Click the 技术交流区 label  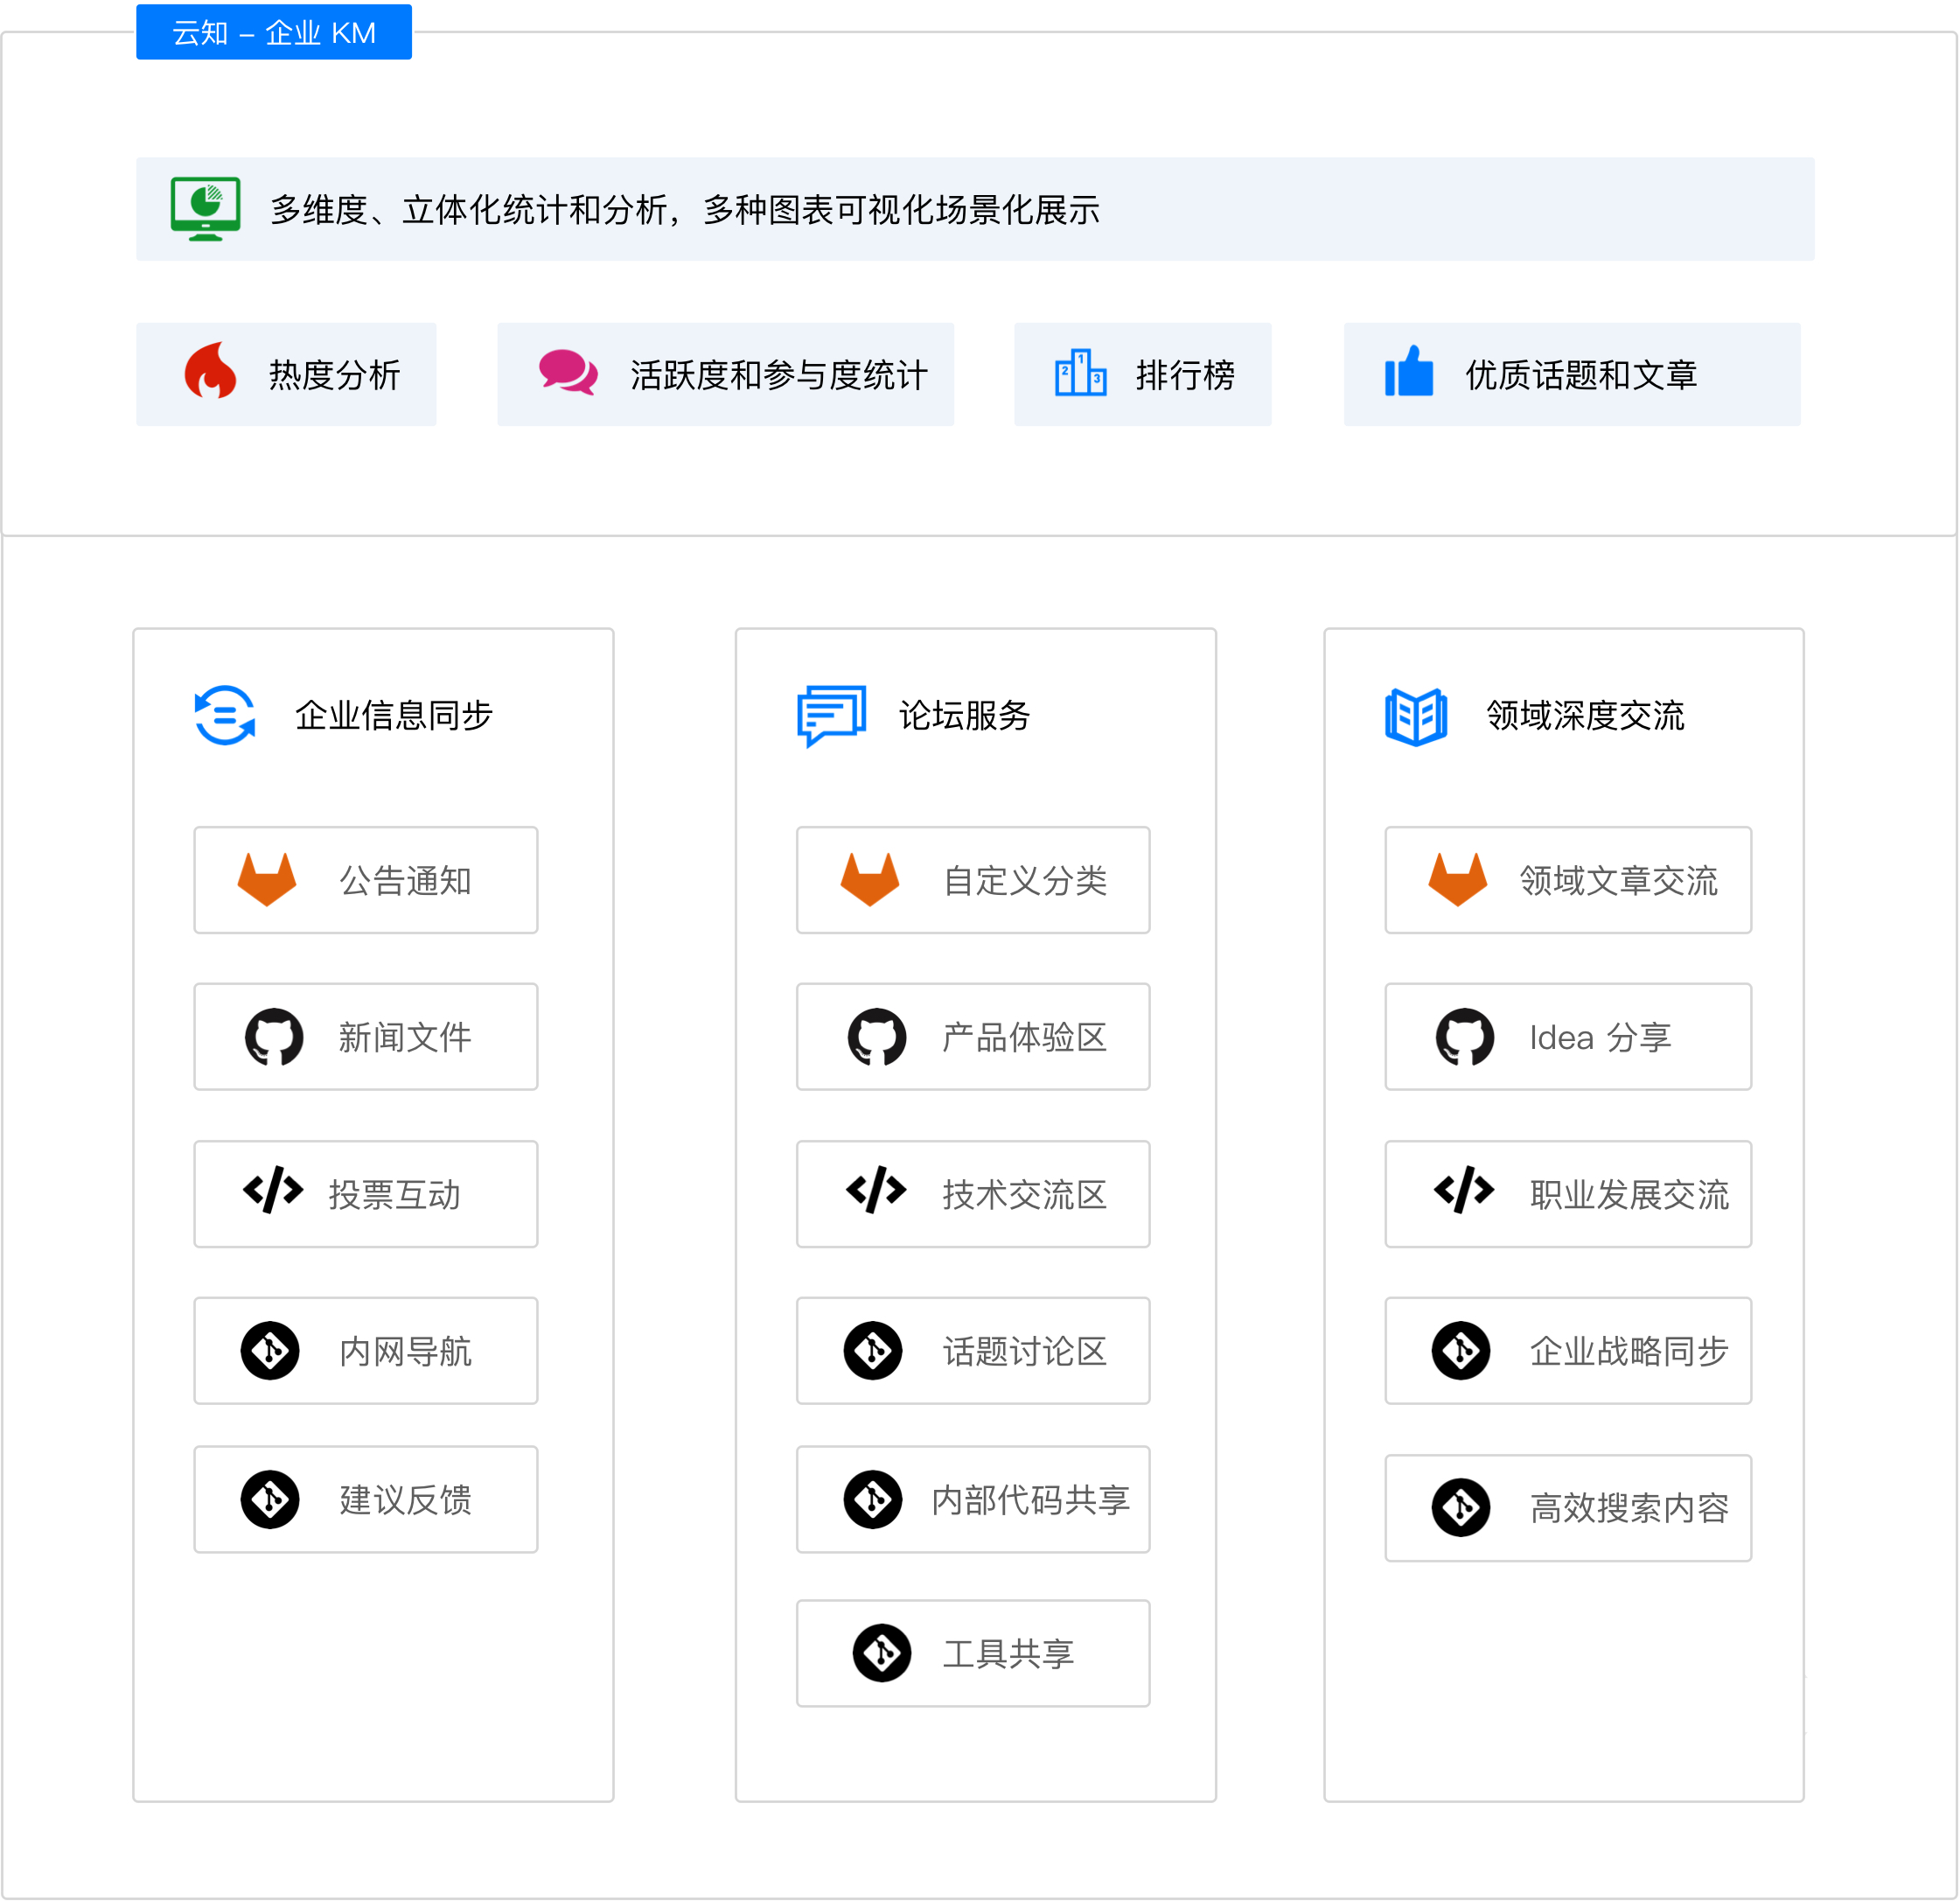click(1025, 1195)
